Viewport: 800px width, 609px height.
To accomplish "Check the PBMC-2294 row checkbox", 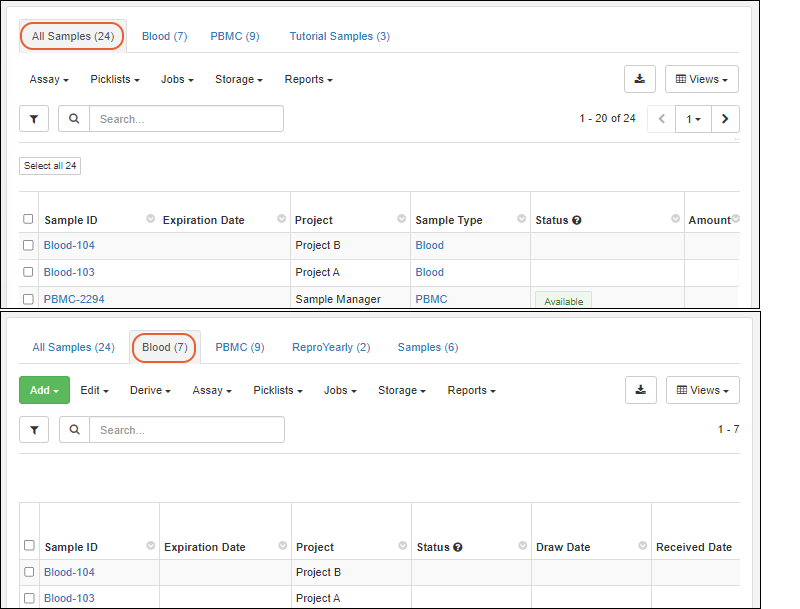I will coord(28,299).
